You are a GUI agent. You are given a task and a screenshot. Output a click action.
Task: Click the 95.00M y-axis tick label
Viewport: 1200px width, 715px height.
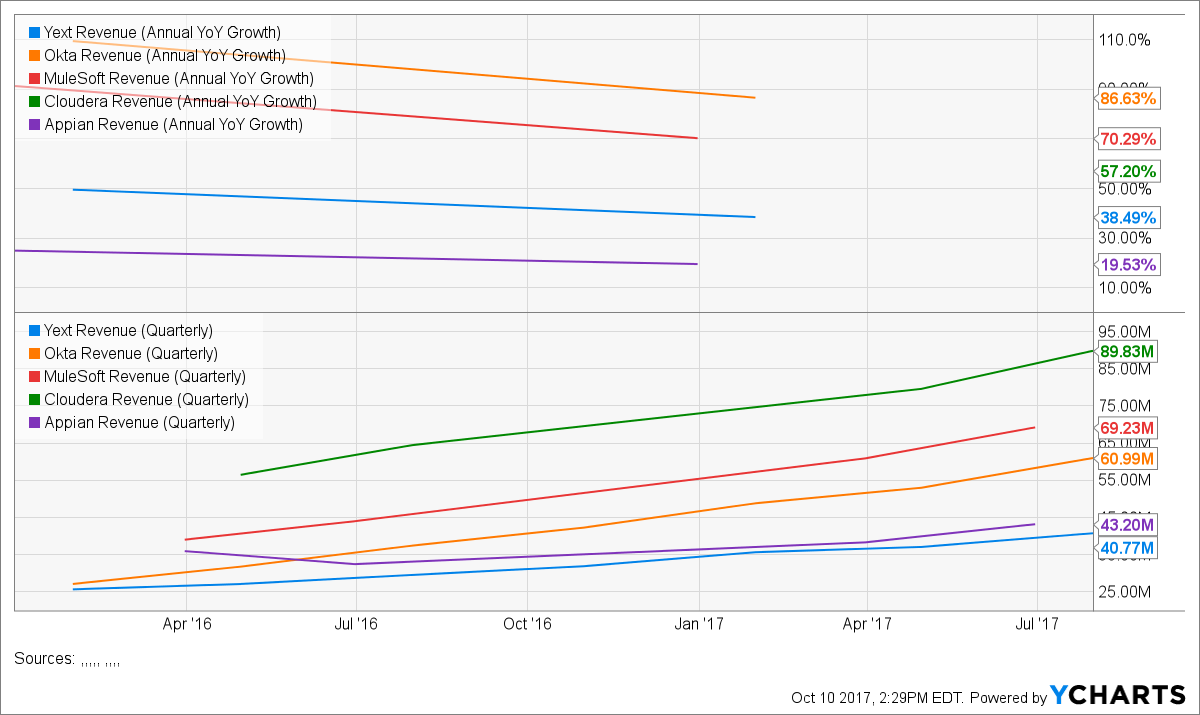coord(1126,332)
